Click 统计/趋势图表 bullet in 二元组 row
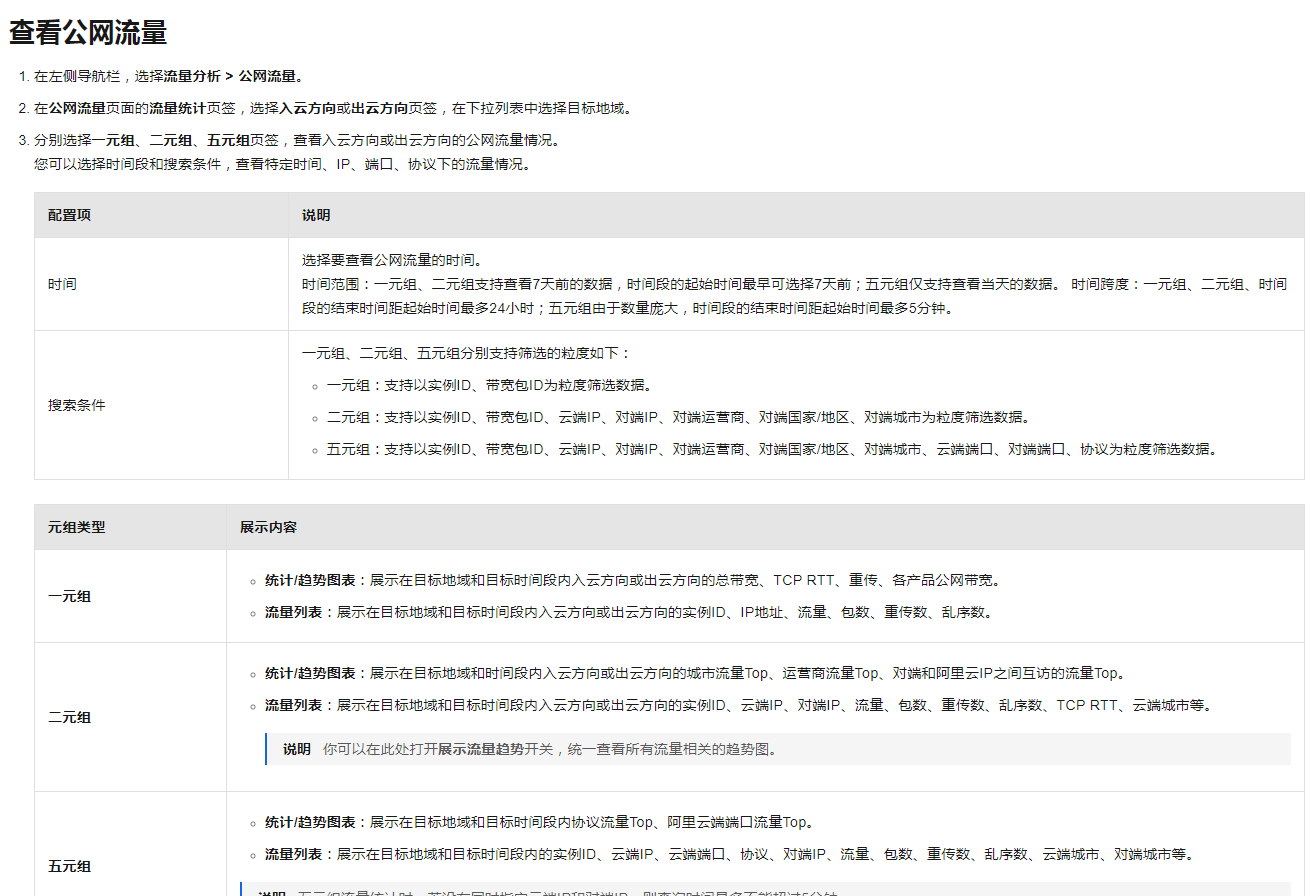The height and width of the screenshot is (896, 1311). point(697,673)
